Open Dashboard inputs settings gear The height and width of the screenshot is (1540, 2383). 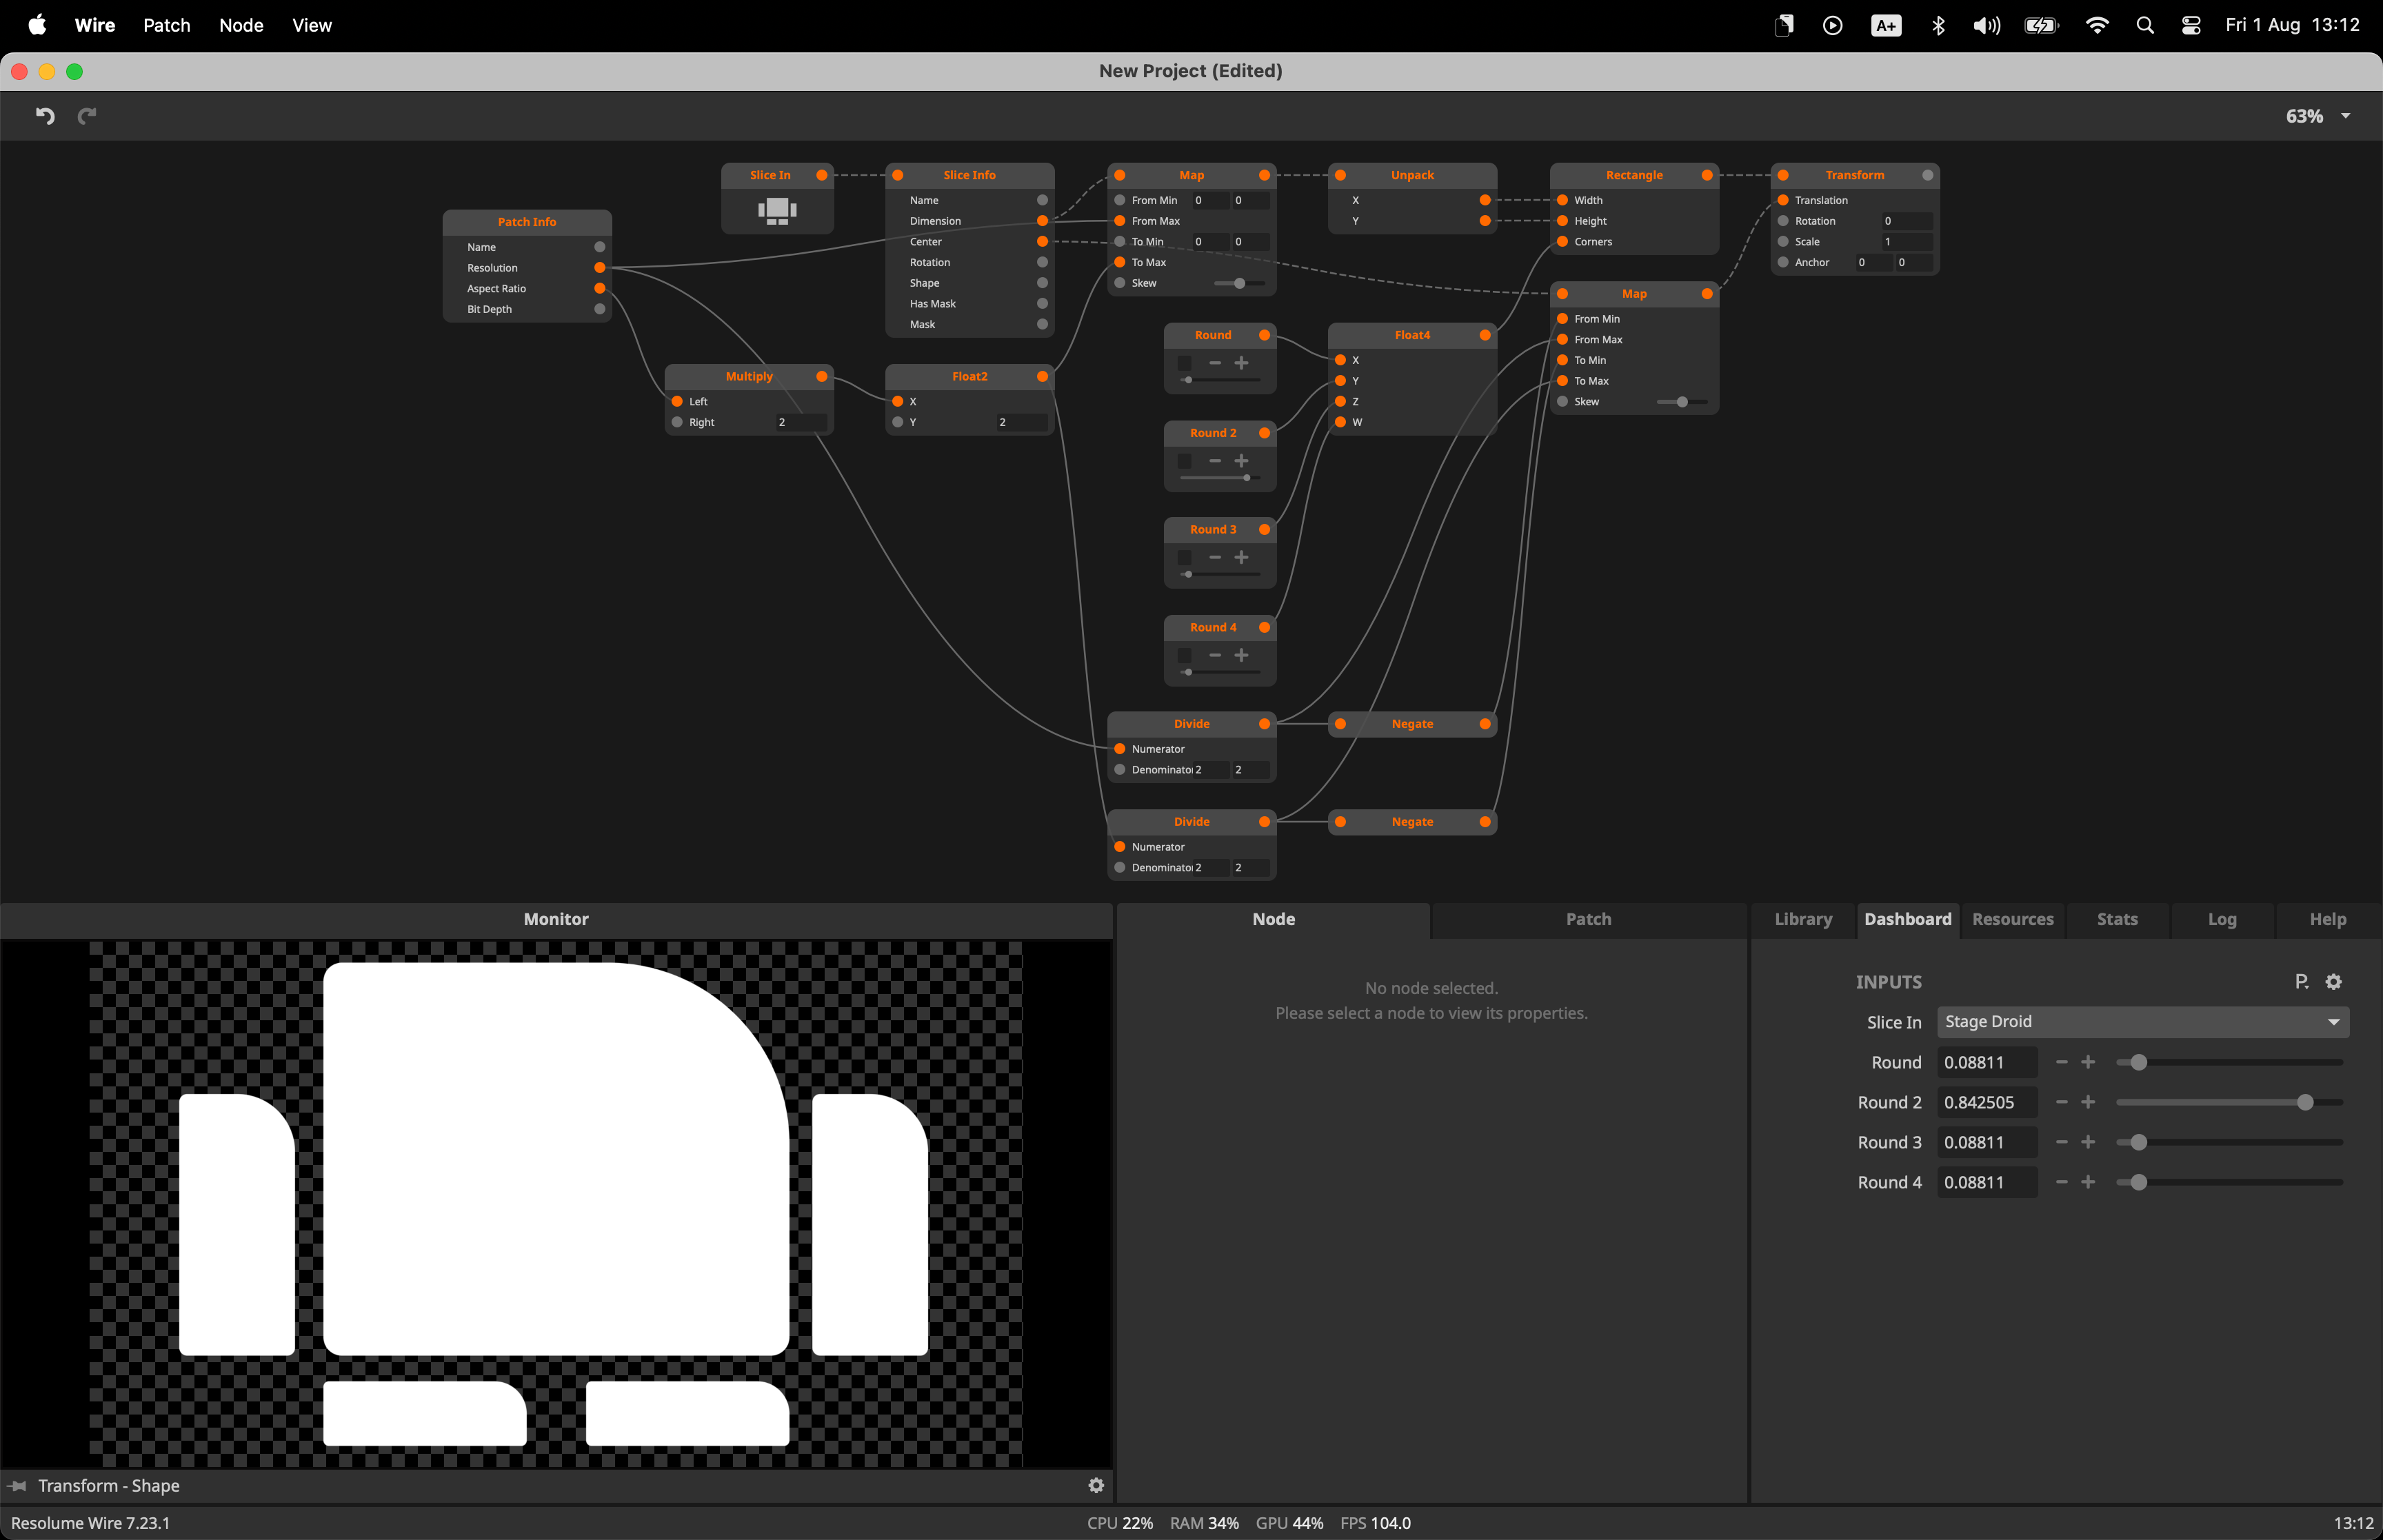coord(2333,982)
